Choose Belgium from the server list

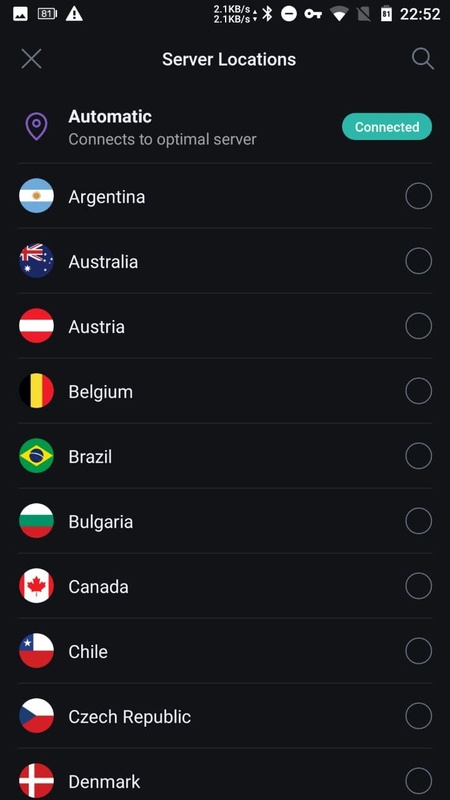click(225, 391)
